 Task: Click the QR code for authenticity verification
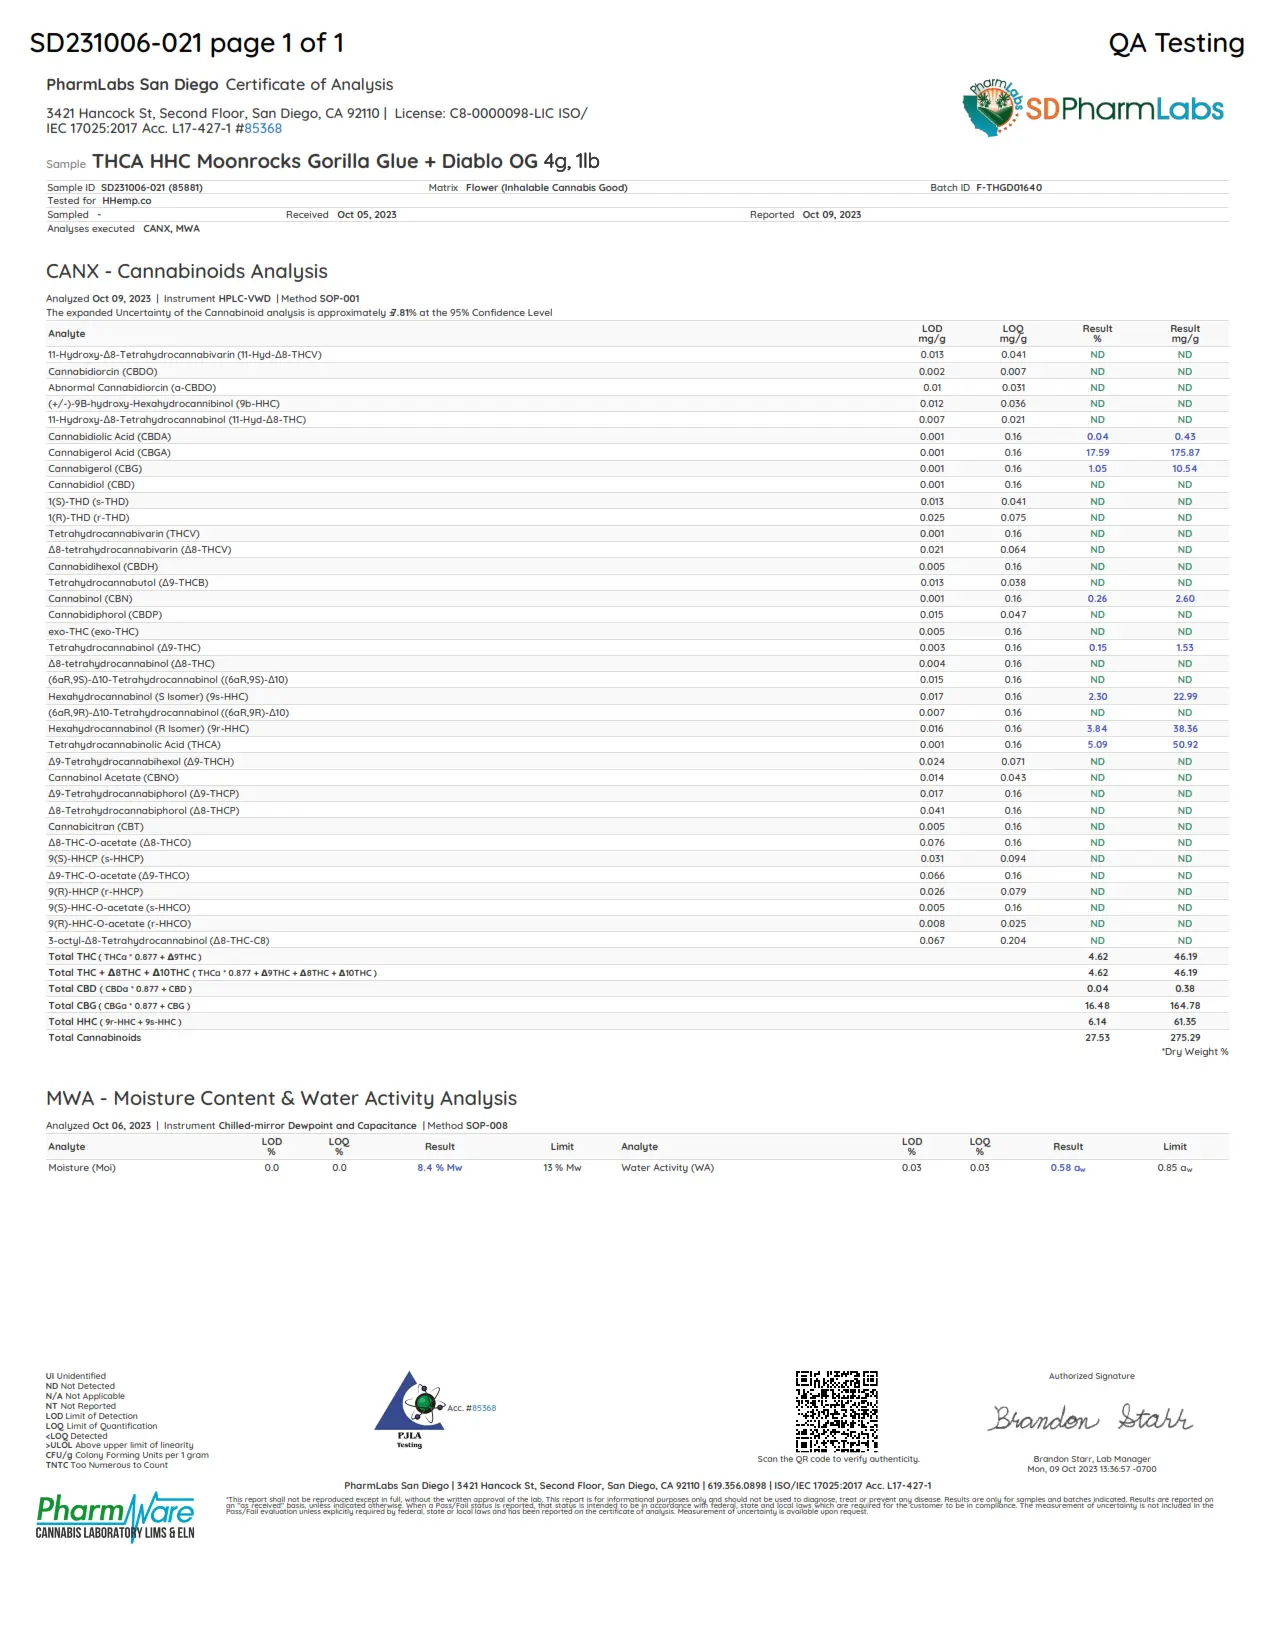pos(837,1411)
